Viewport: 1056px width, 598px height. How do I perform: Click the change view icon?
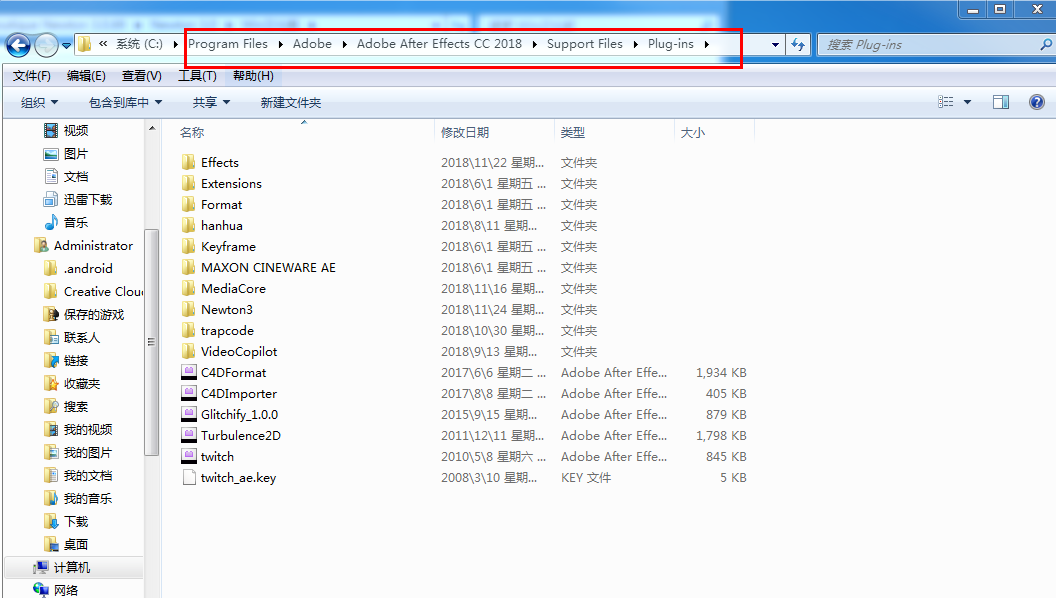pyautogui.click(x=946, y=102)
